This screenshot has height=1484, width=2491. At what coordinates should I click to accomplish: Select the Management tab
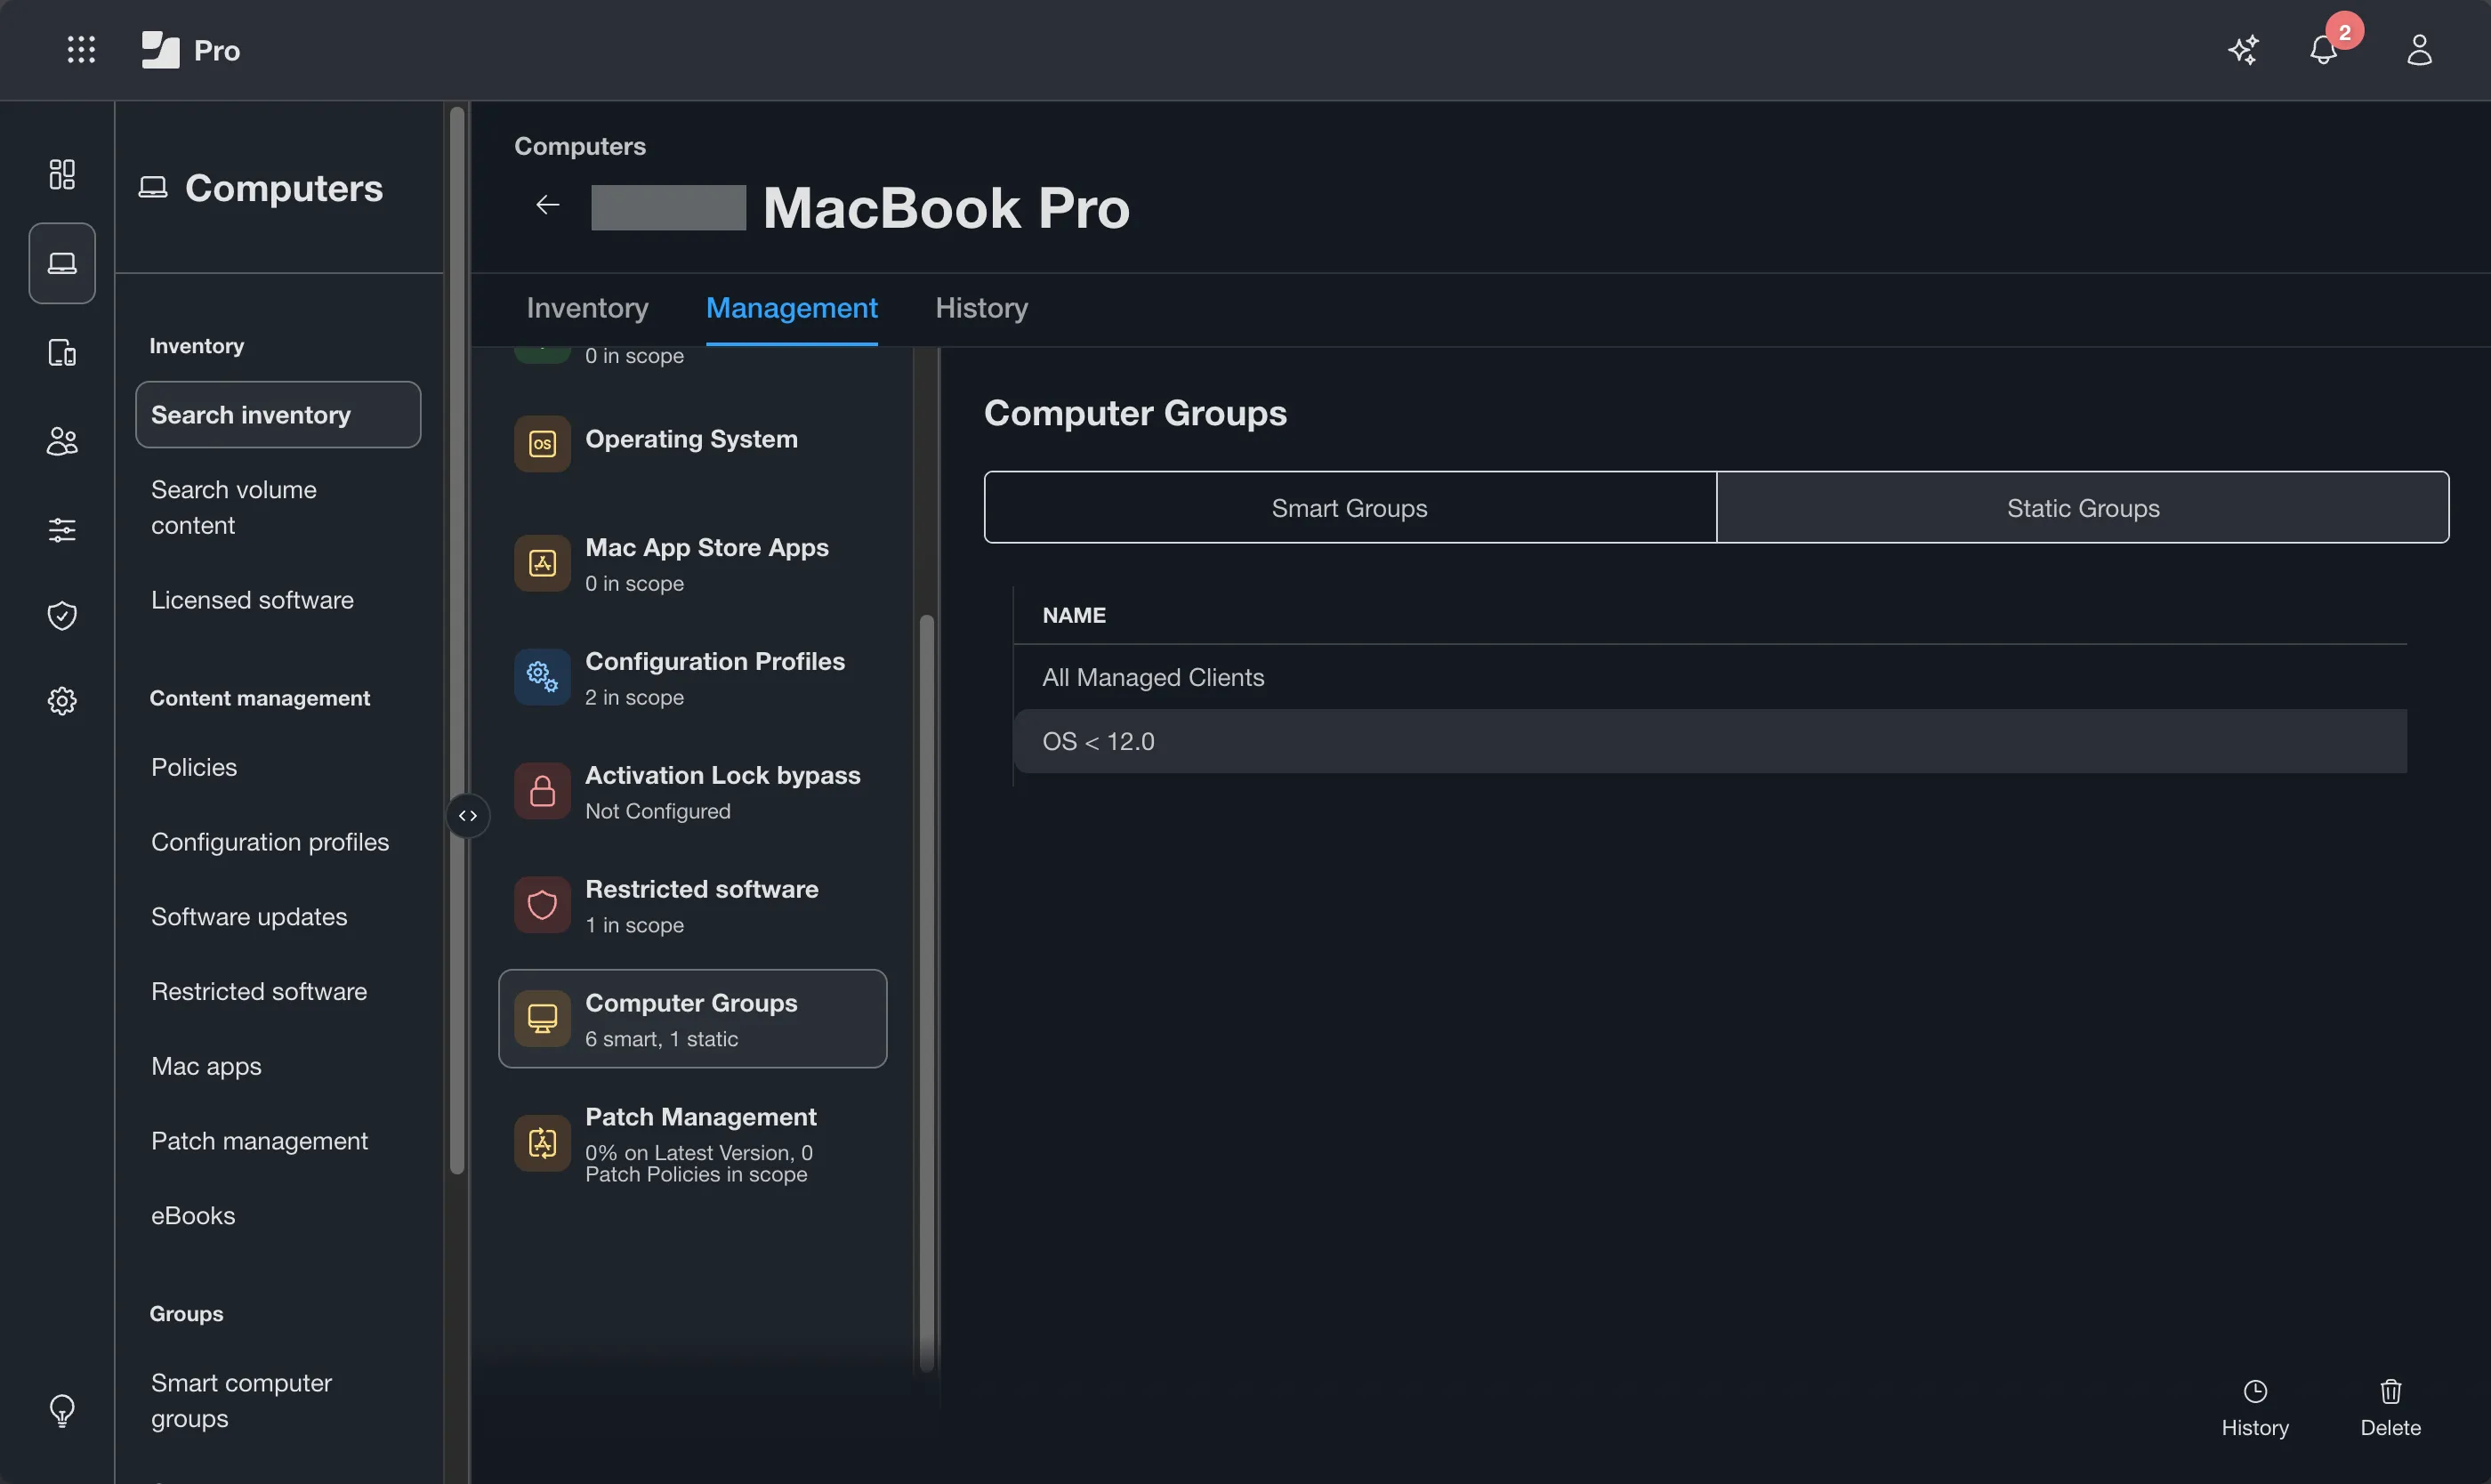(x=792, y=308)
